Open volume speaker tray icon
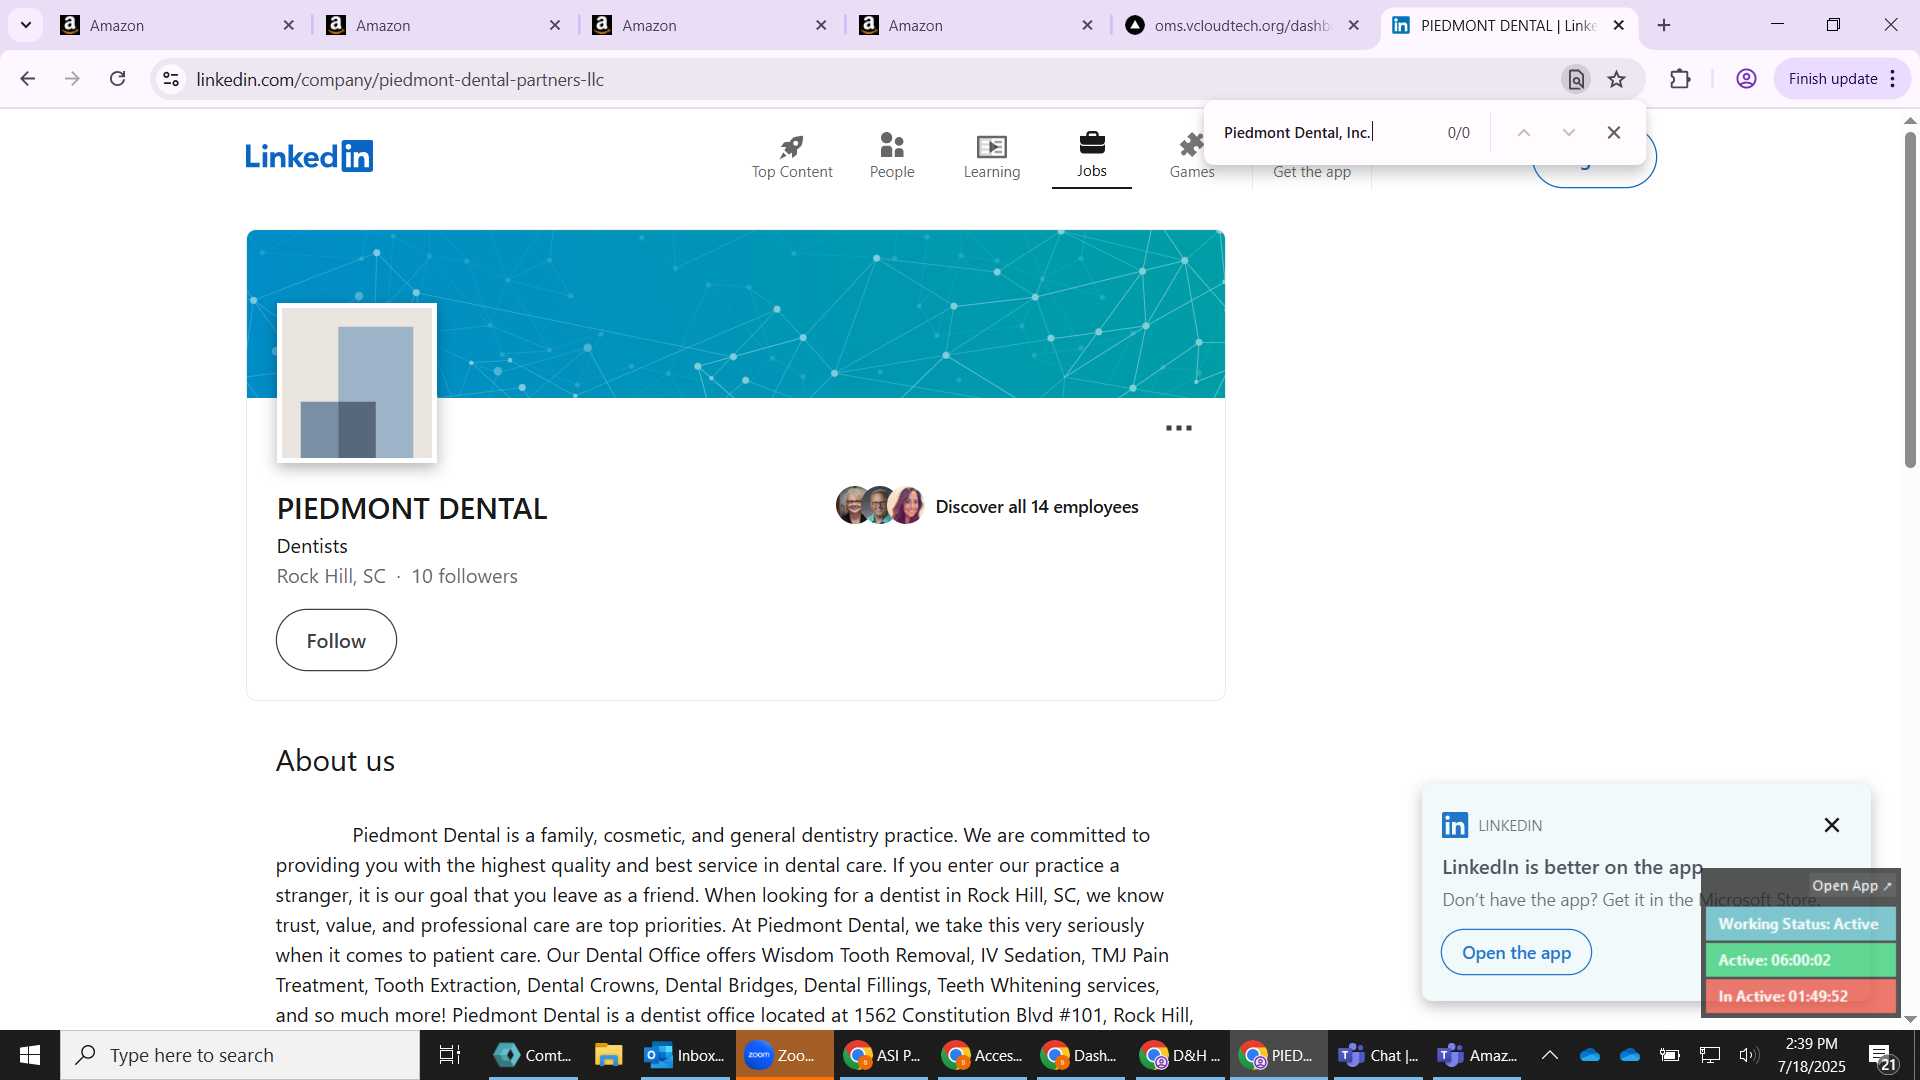Screen dimensions: 1920x1080 (1748, 1055)
